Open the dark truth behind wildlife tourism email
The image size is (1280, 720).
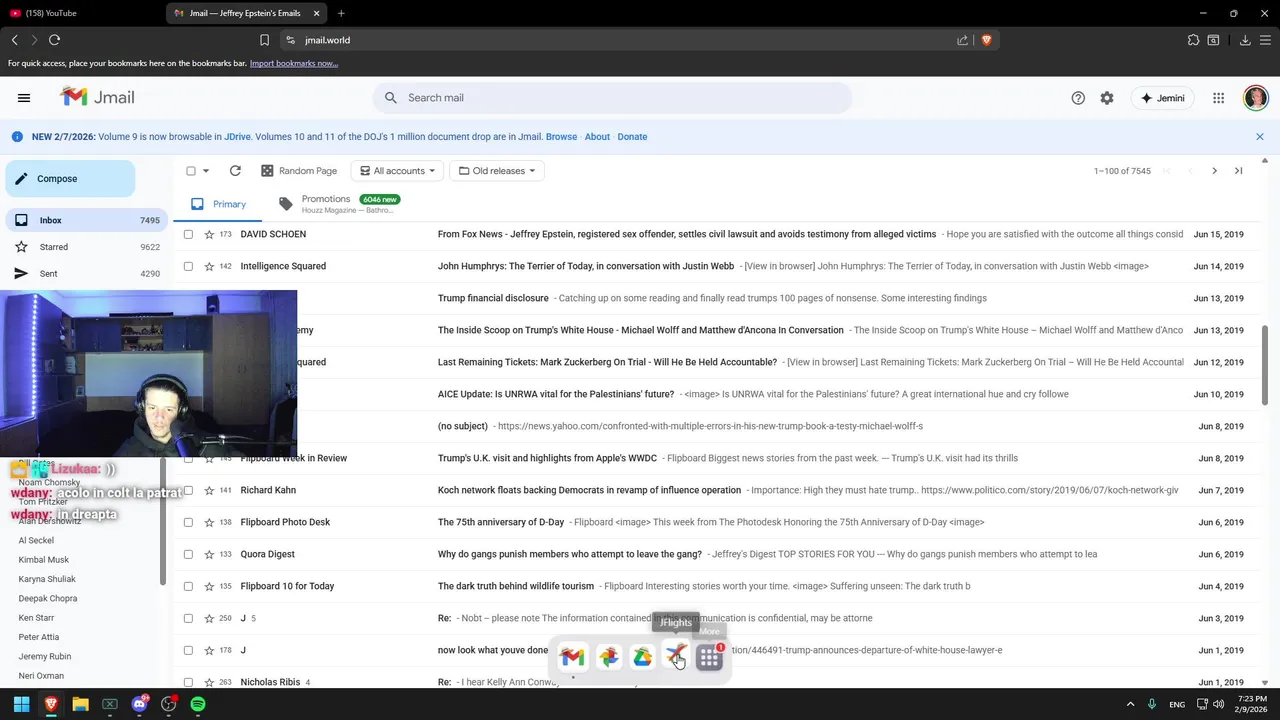point(718,586)
